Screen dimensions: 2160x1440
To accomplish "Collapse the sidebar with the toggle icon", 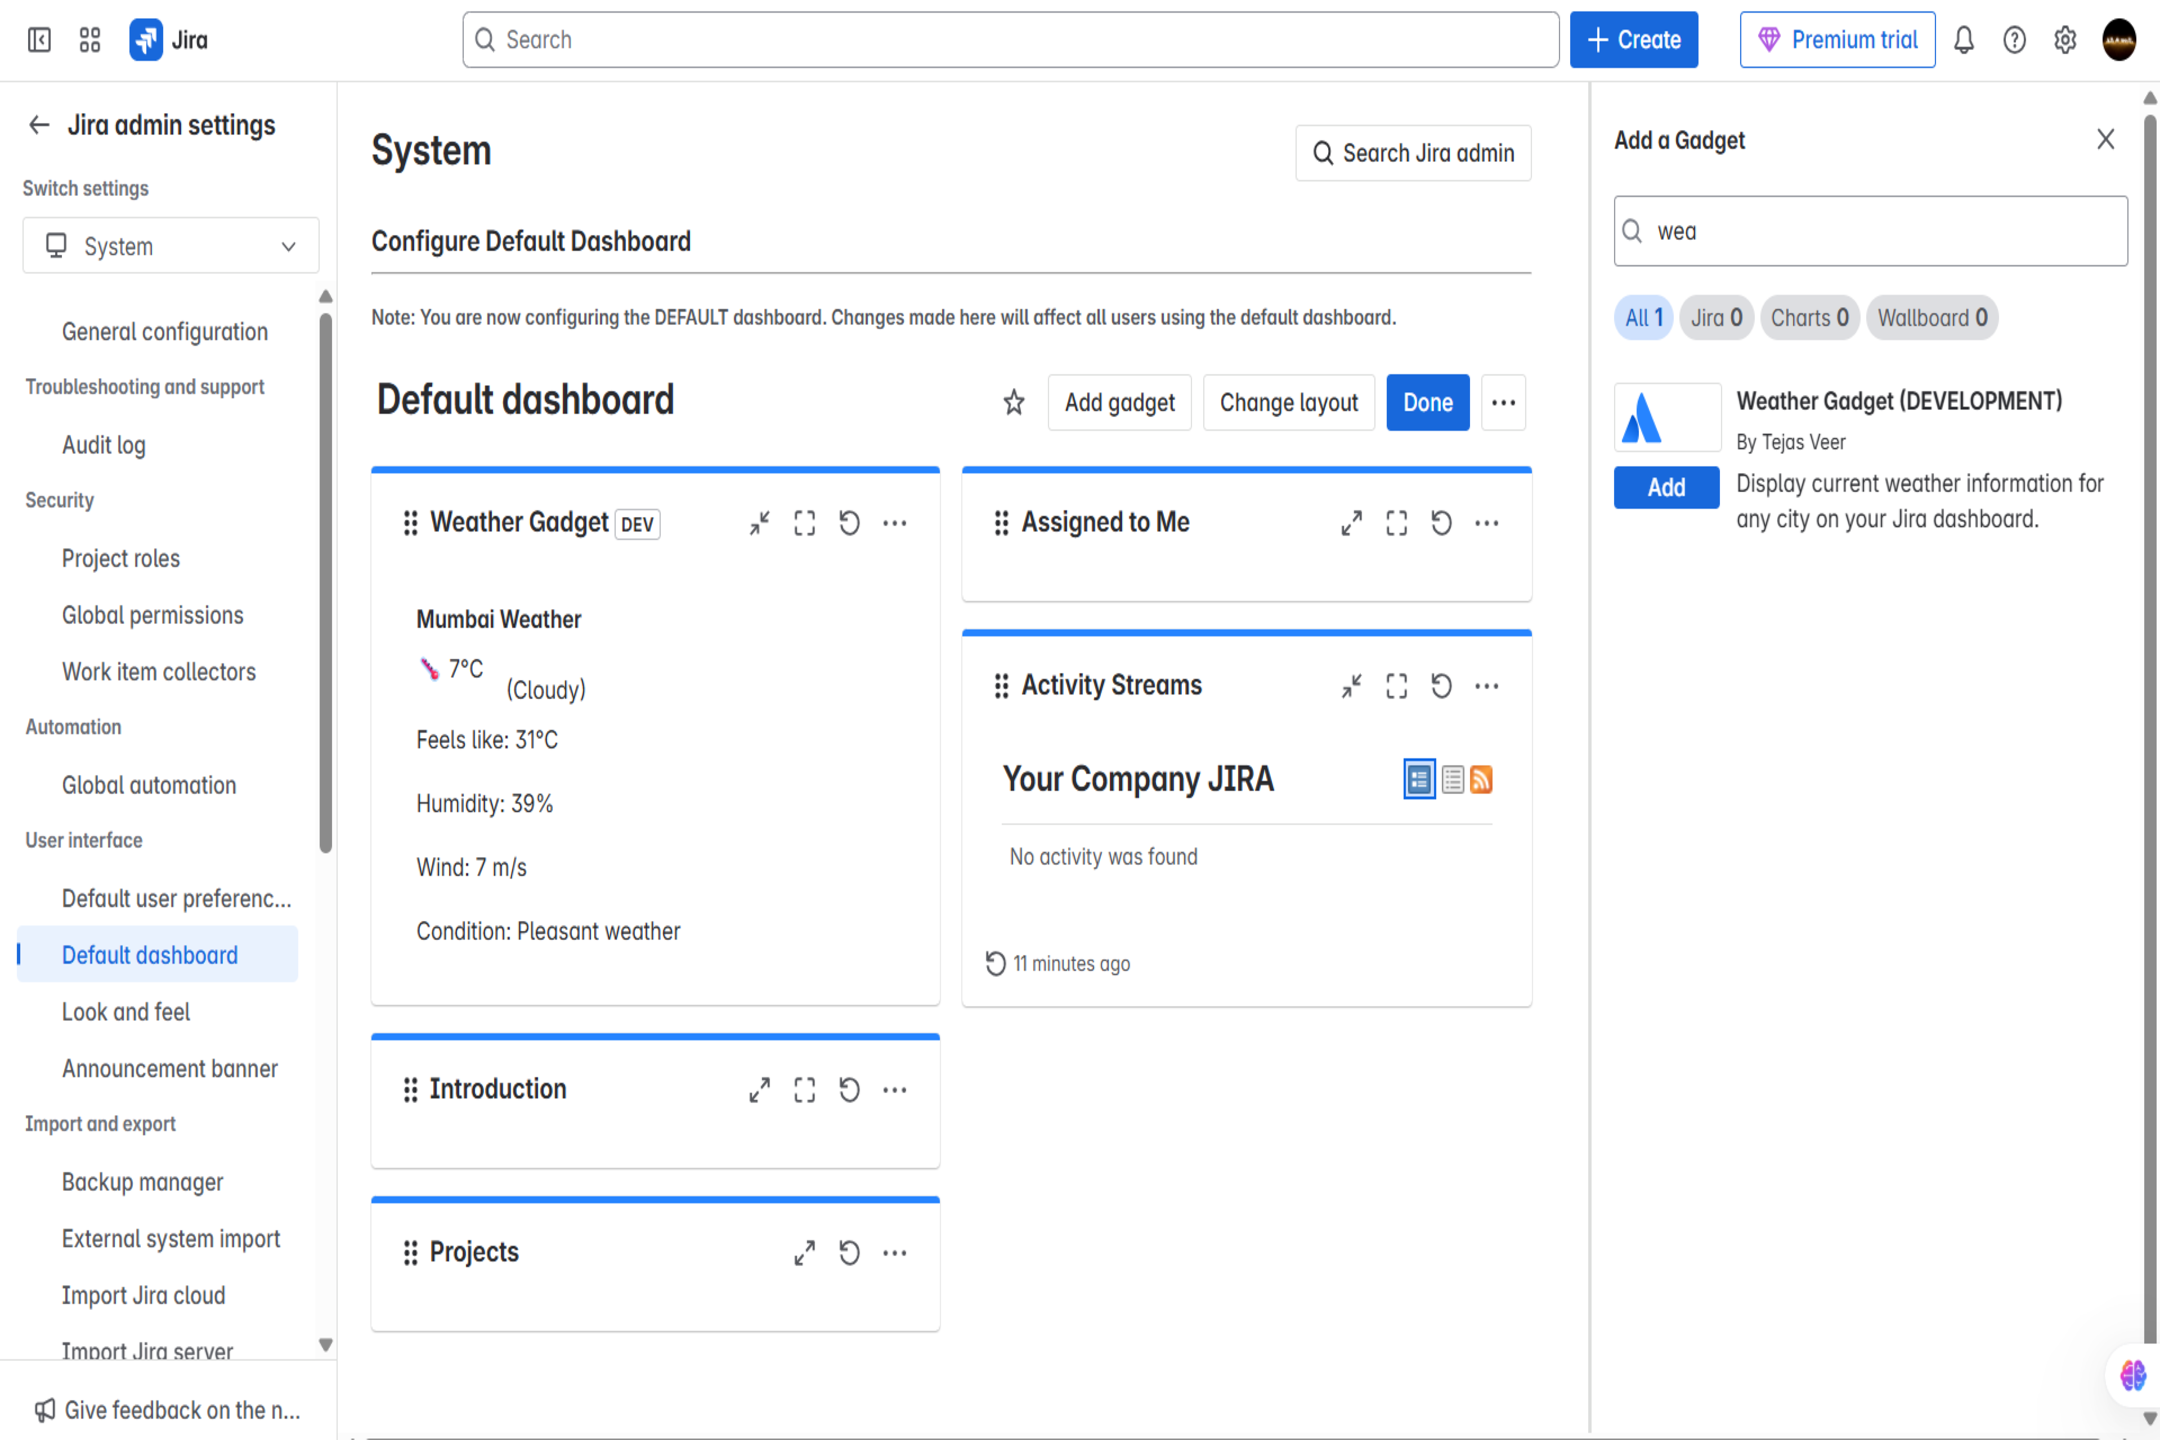I will coord(39,40).
